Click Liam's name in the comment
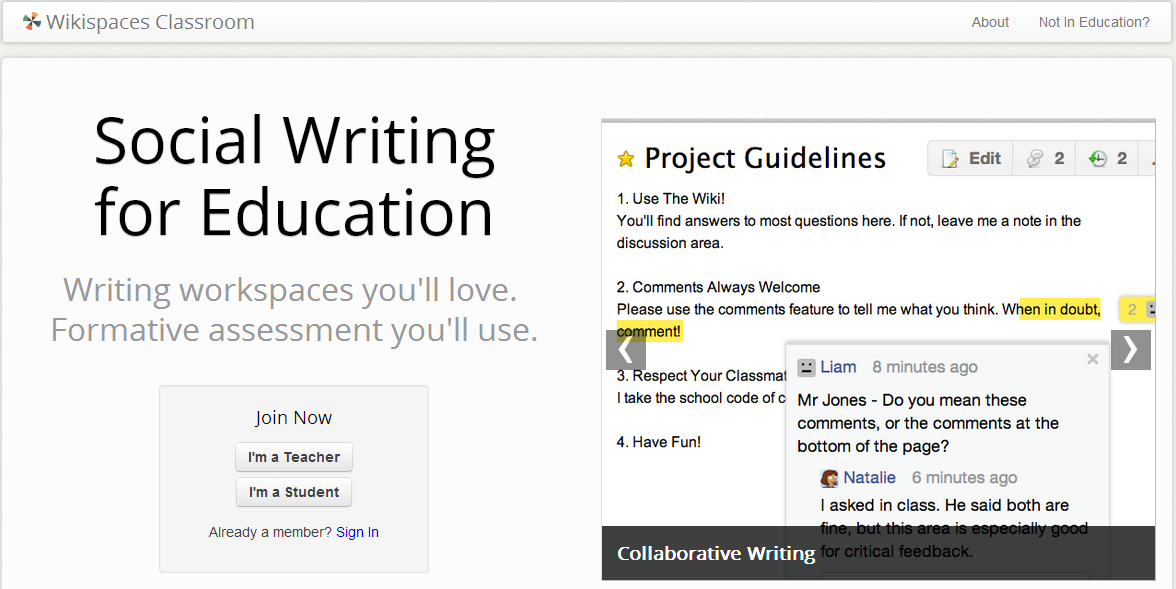 [838, 367]
